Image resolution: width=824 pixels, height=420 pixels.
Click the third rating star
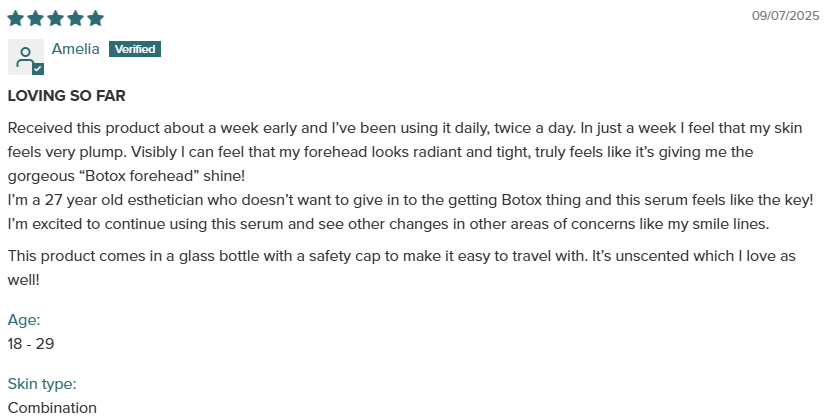55,18
